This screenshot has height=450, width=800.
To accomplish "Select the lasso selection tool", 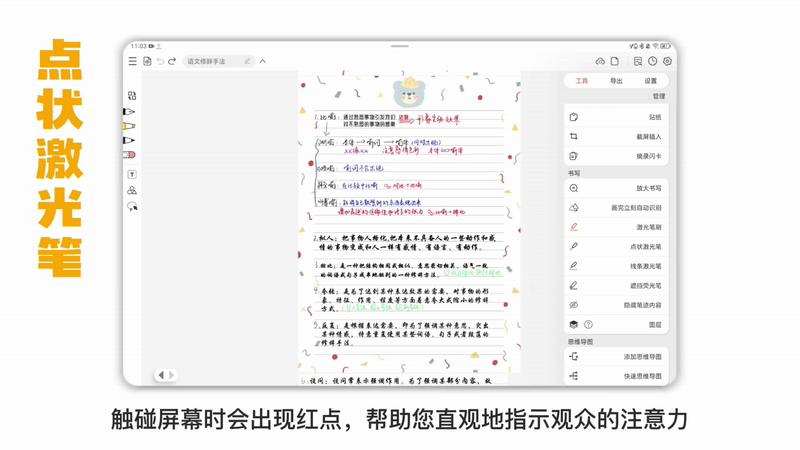I will 132,206.
